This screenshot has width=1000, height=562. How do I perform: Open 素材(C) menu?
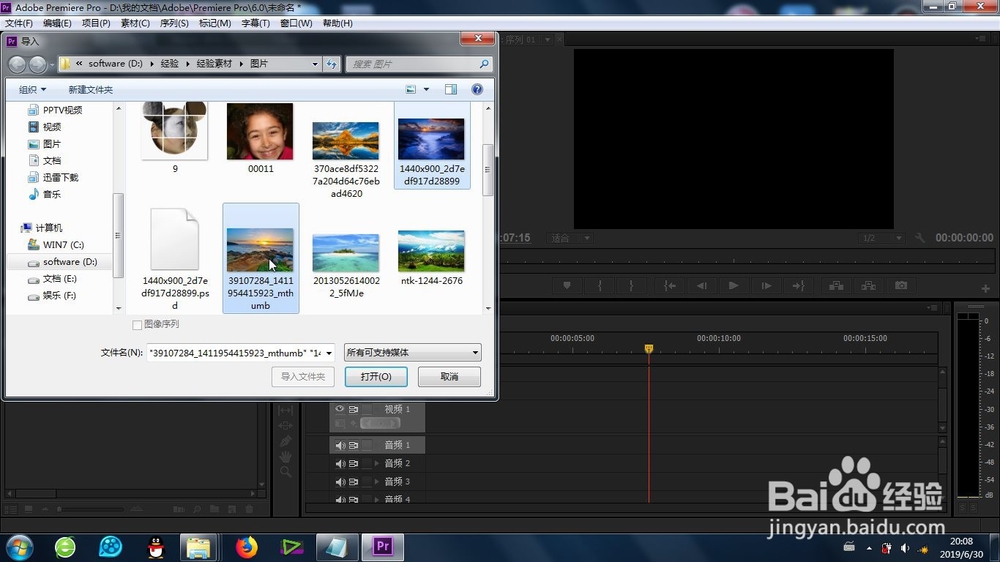click(135, 23)
